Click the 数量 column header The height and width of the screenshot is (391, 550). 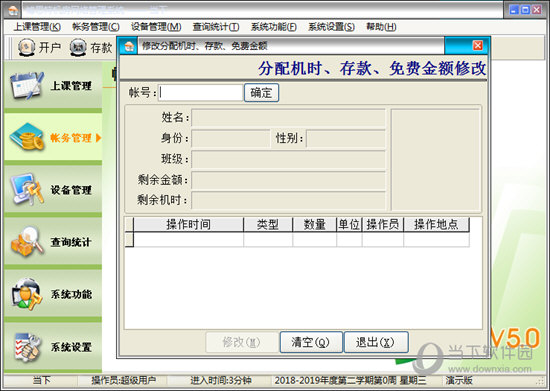coord(315,224)
